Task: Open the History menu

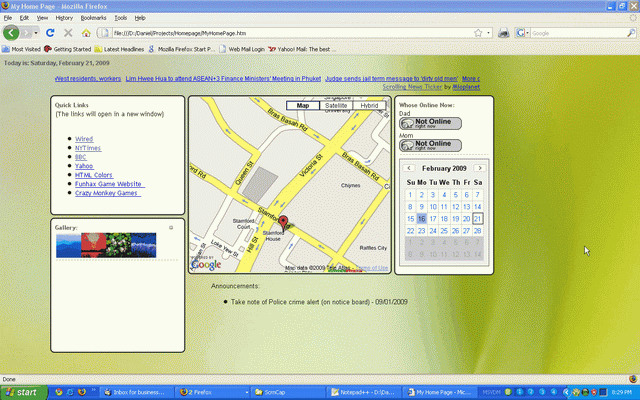Action: pyautogui.click(x=64, y=18)
